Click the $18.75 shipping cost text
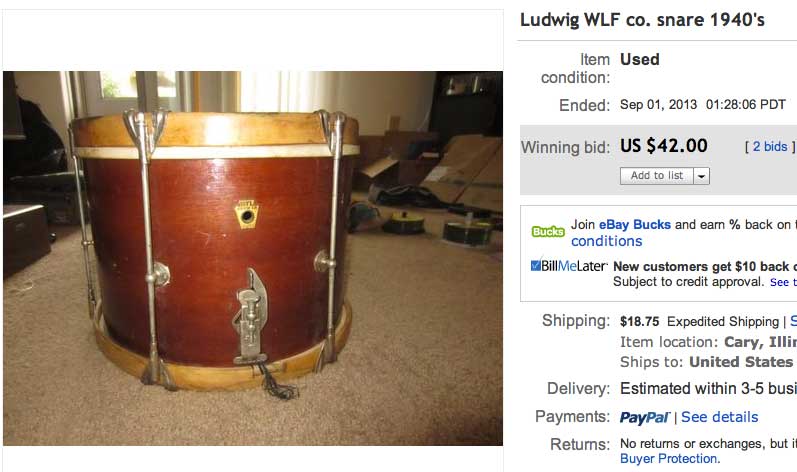Screen dimensions: 797x472 pyautogui.click(x=639, y=321)
